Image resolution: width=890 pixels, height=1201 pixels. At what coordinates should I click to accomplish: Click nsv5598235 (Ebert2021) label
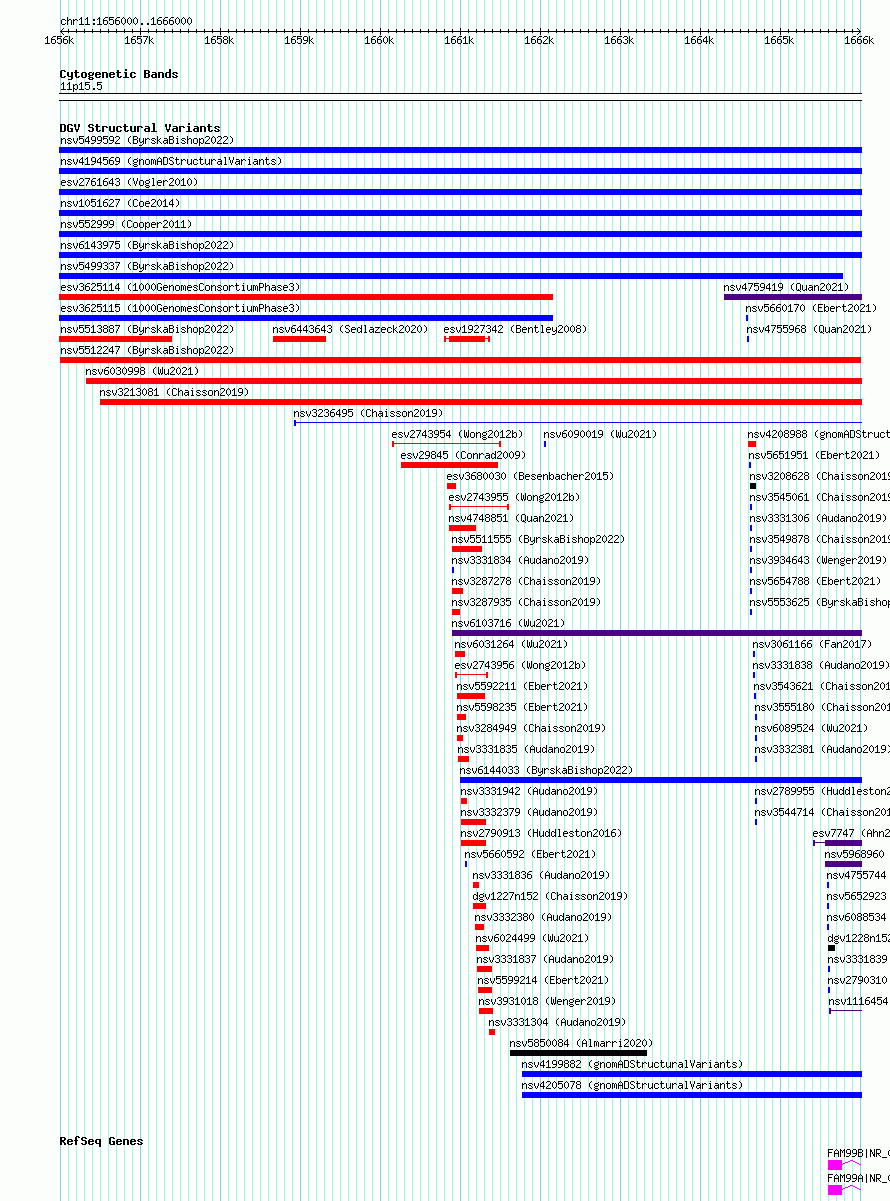[x=522, y=708]
